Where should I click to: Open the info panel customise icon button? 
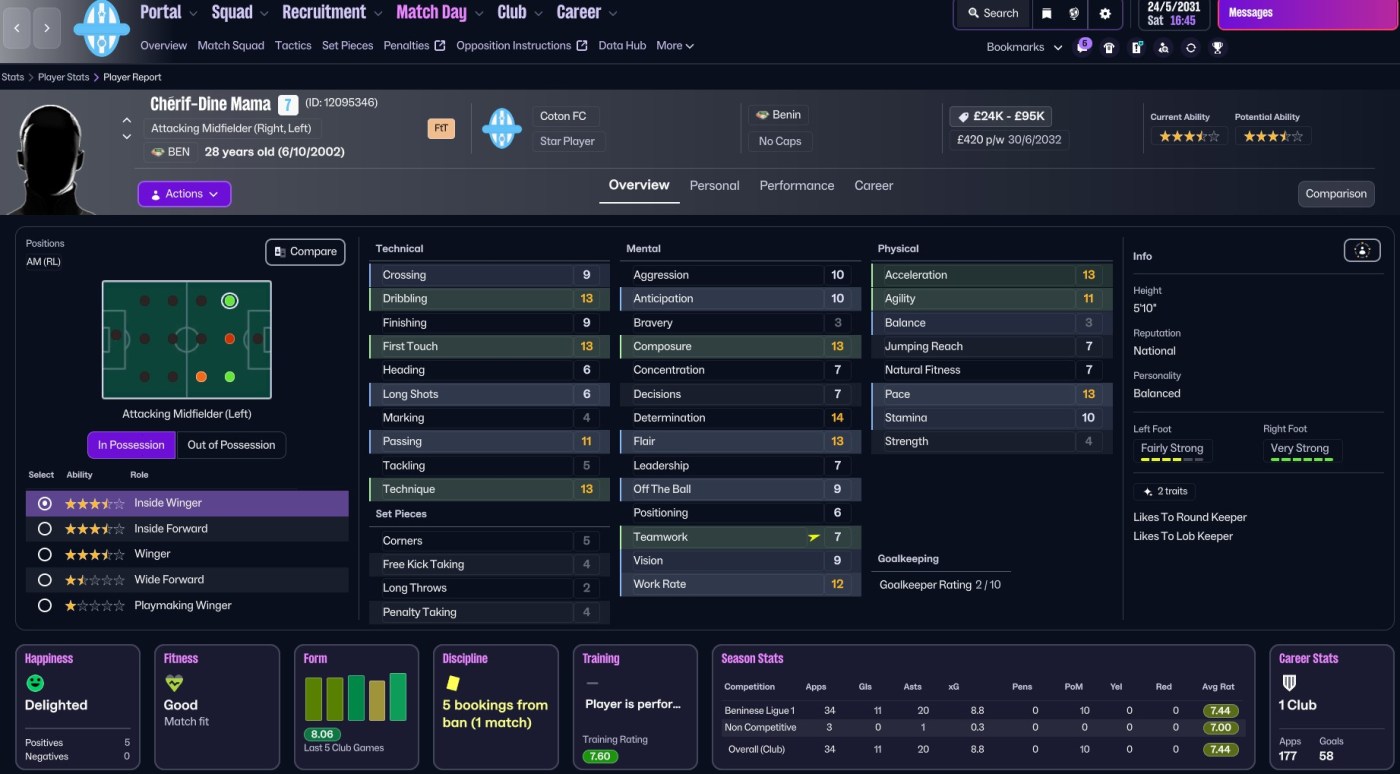[1362, 251]
